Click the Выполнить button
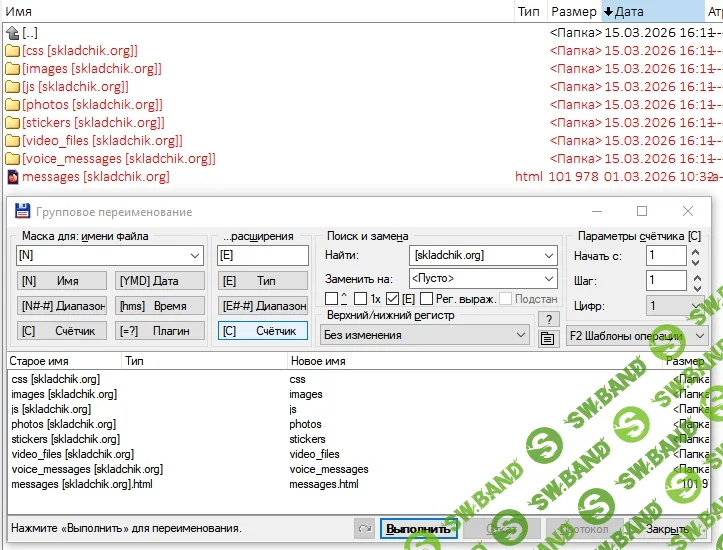 coord(418,528)
